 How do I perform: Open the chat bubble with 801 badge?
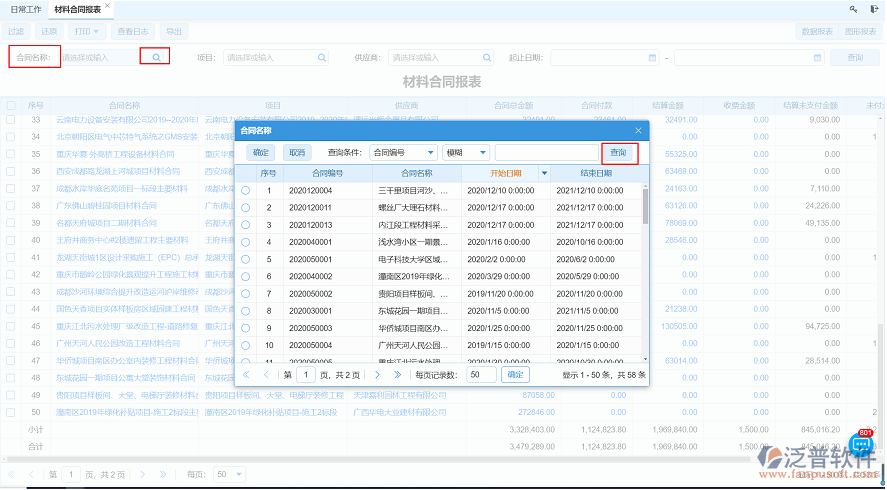[x=862, y=445]
